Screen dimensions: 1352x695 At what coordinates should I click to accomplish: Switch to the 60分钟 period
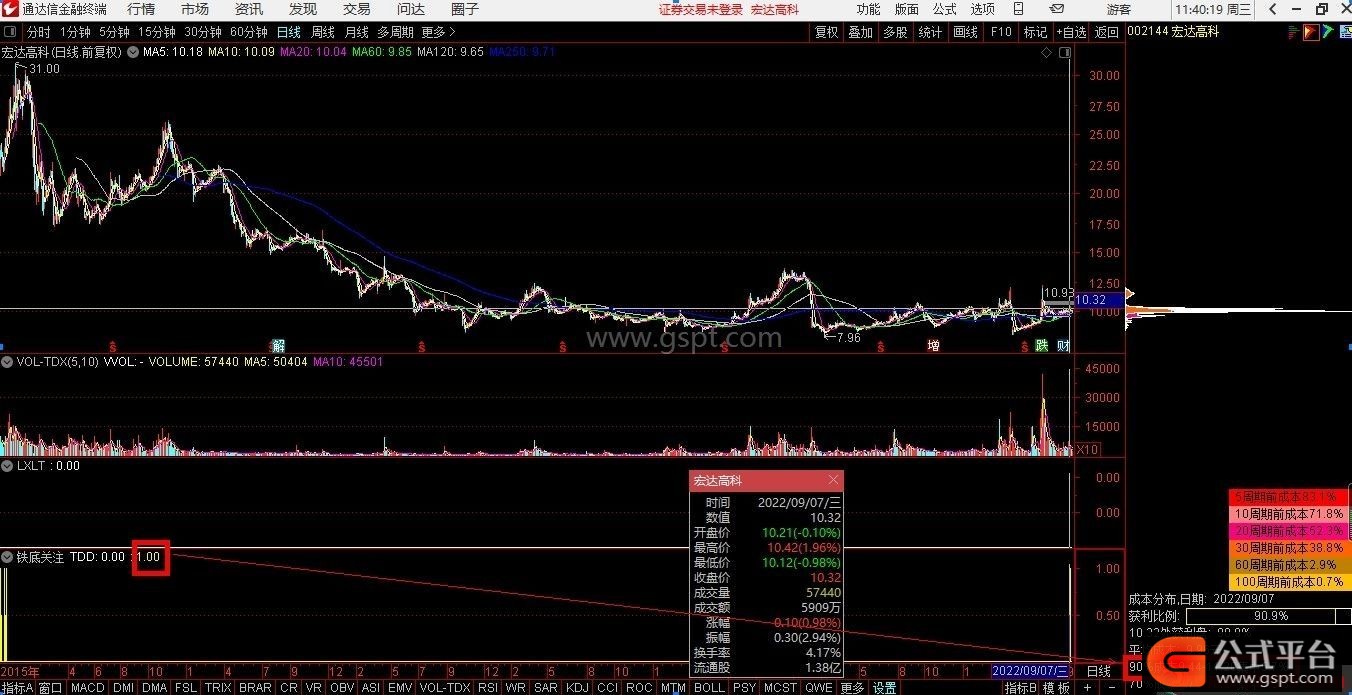pos(249,32)
